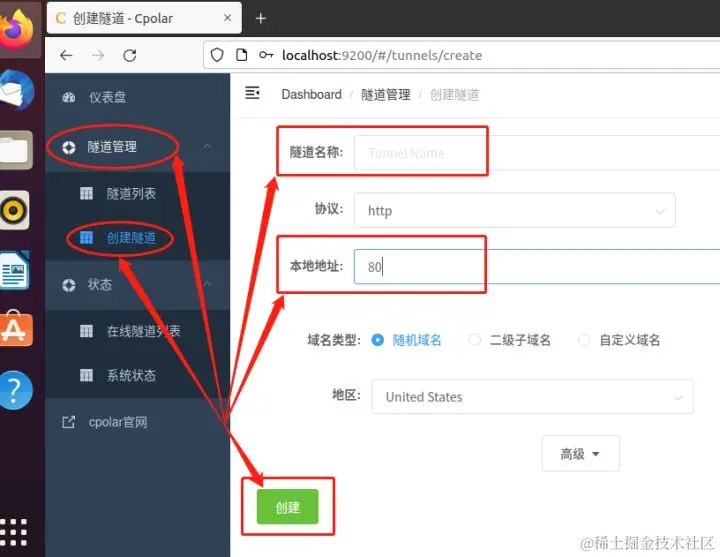Select 二级子域名 radio button
The width and height of the screenshot is (720, 557).
[474, 340]
